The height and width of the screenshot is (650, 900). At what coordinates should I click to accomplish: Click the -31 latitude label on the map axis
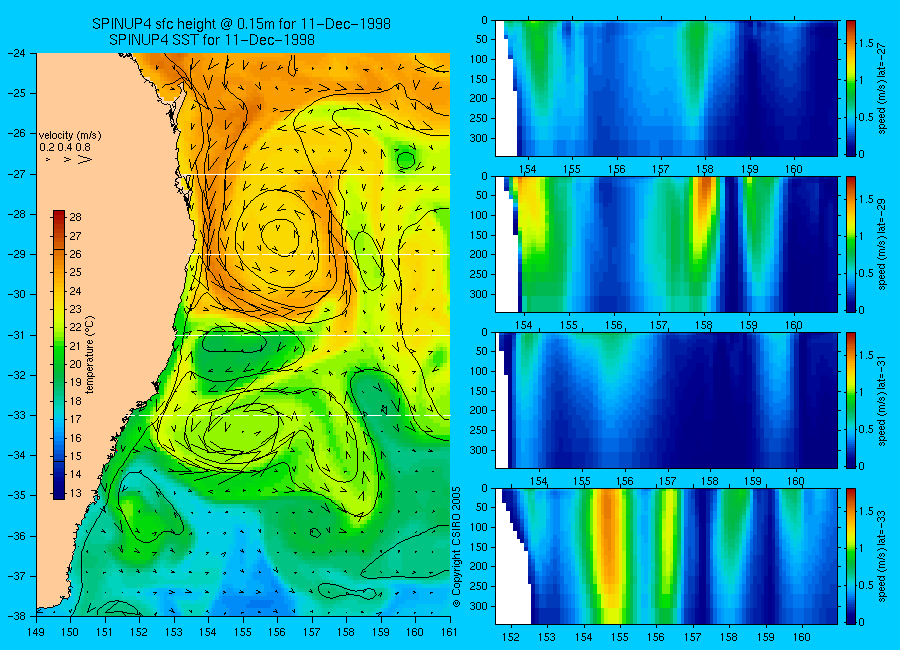point(17,335)
